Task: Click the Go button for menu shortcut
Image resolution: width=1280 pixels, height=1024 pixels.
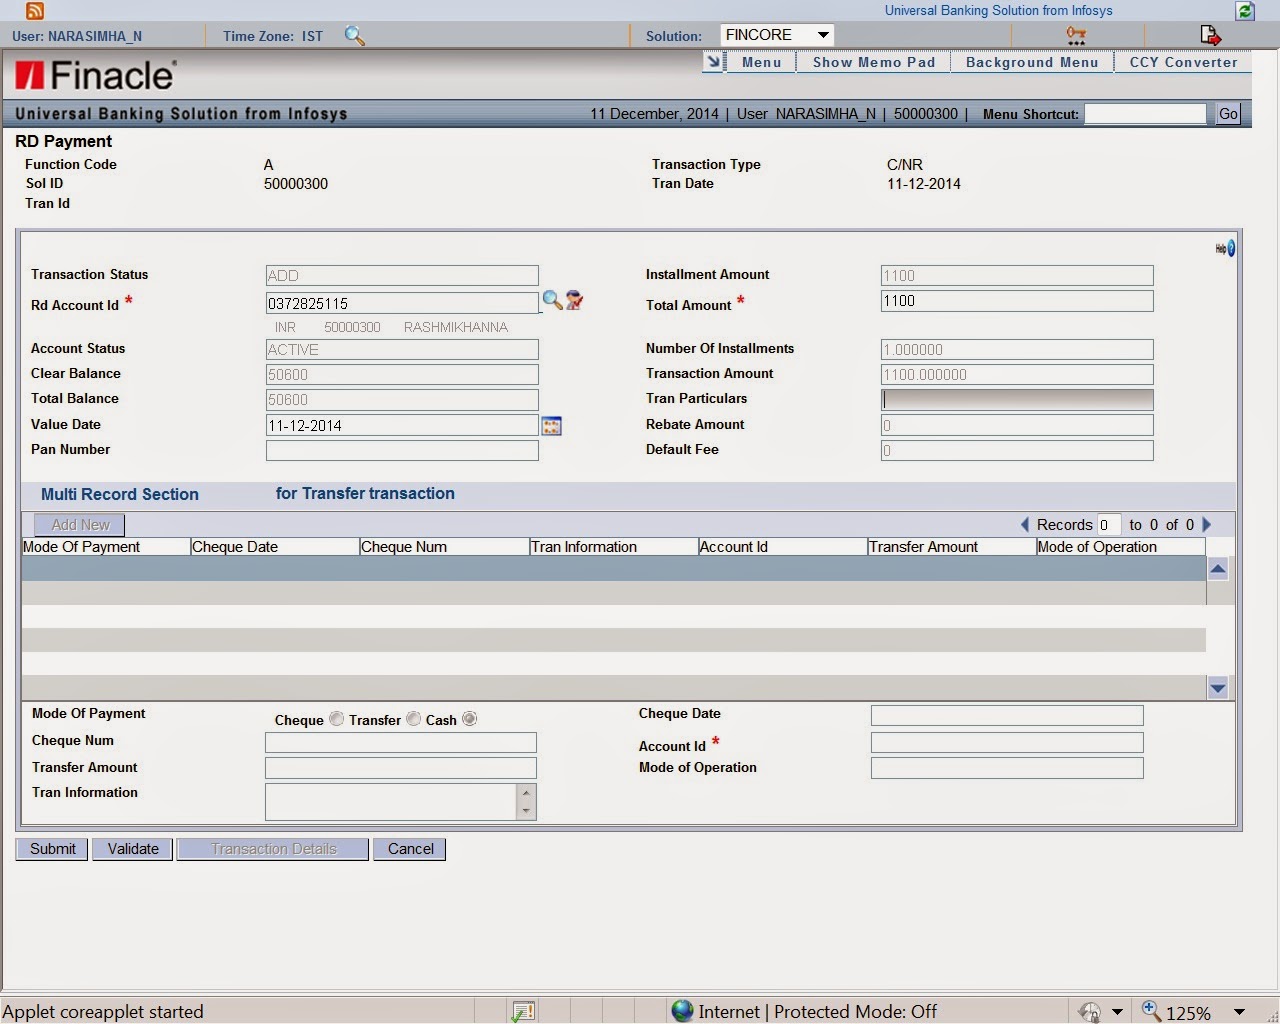Action: tap(1228, 114)
